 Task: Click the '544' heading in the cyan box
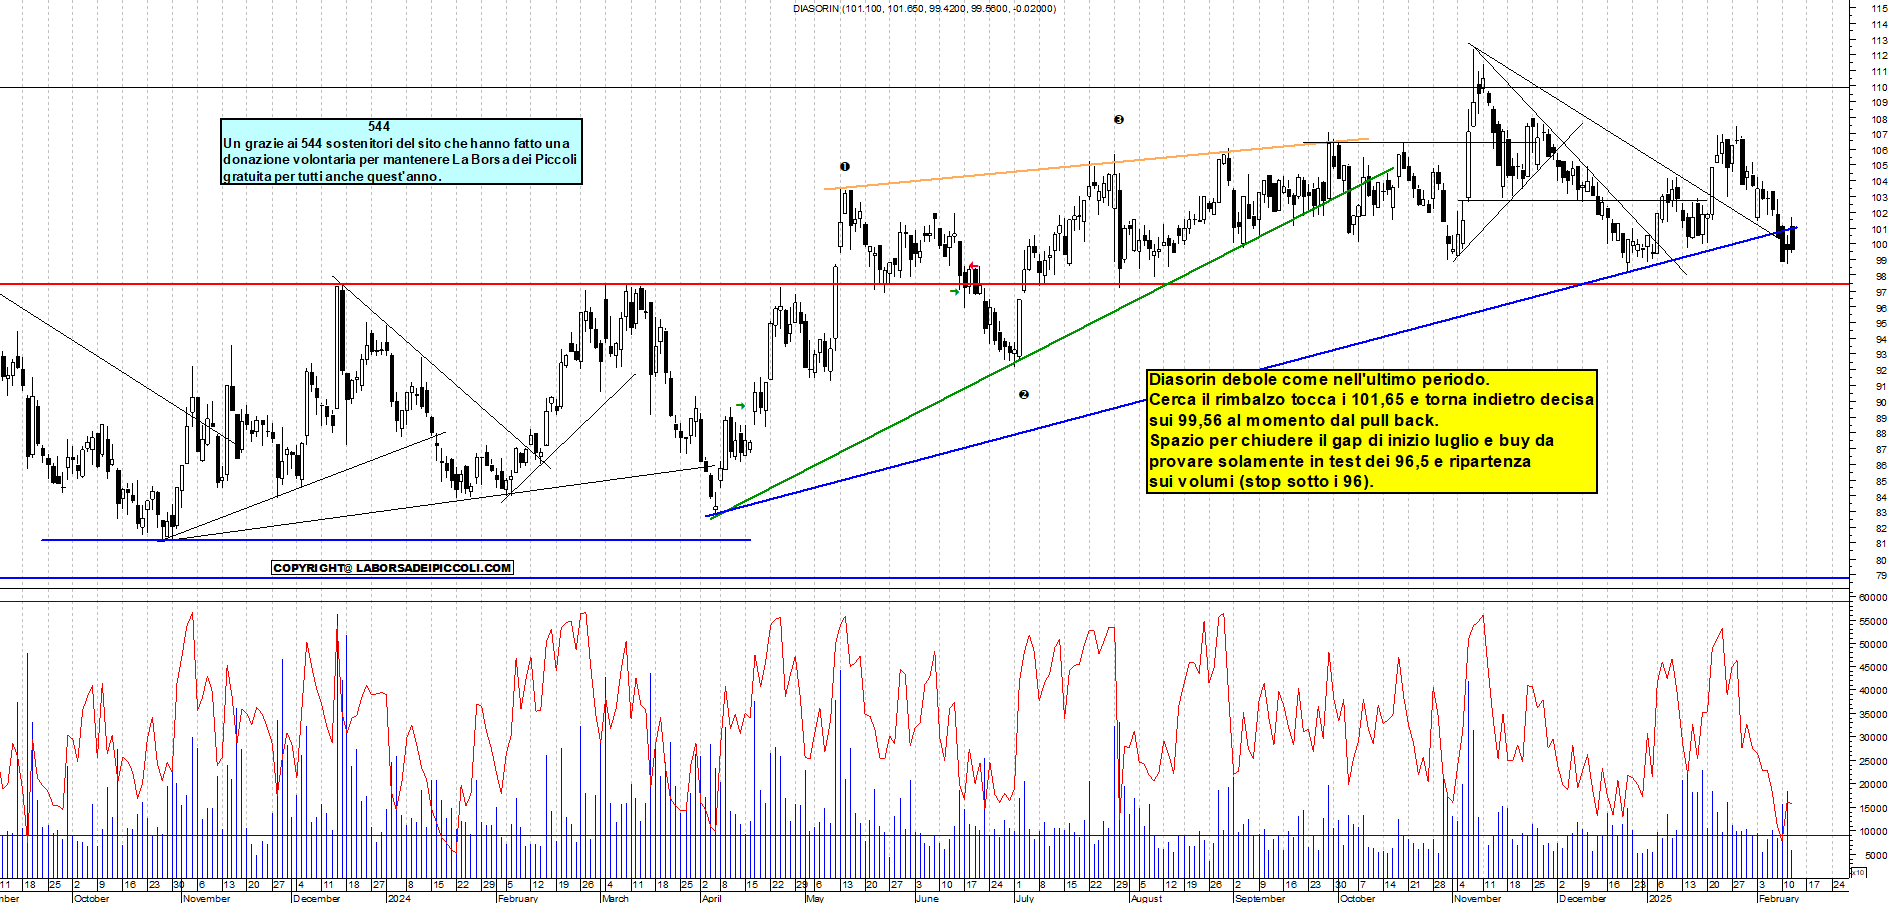click(379, 126)
